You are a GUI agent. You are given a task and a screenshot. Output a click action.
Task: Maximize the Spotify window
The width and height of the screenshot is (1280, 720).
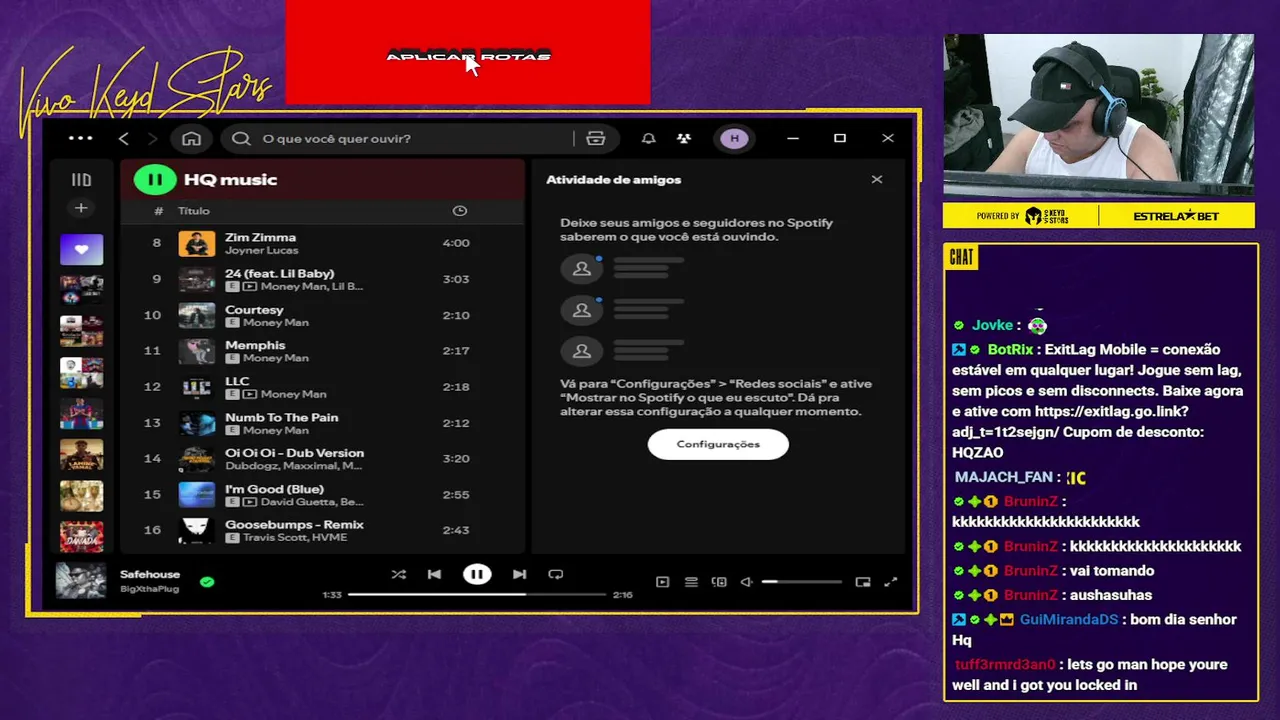point(840,138)
